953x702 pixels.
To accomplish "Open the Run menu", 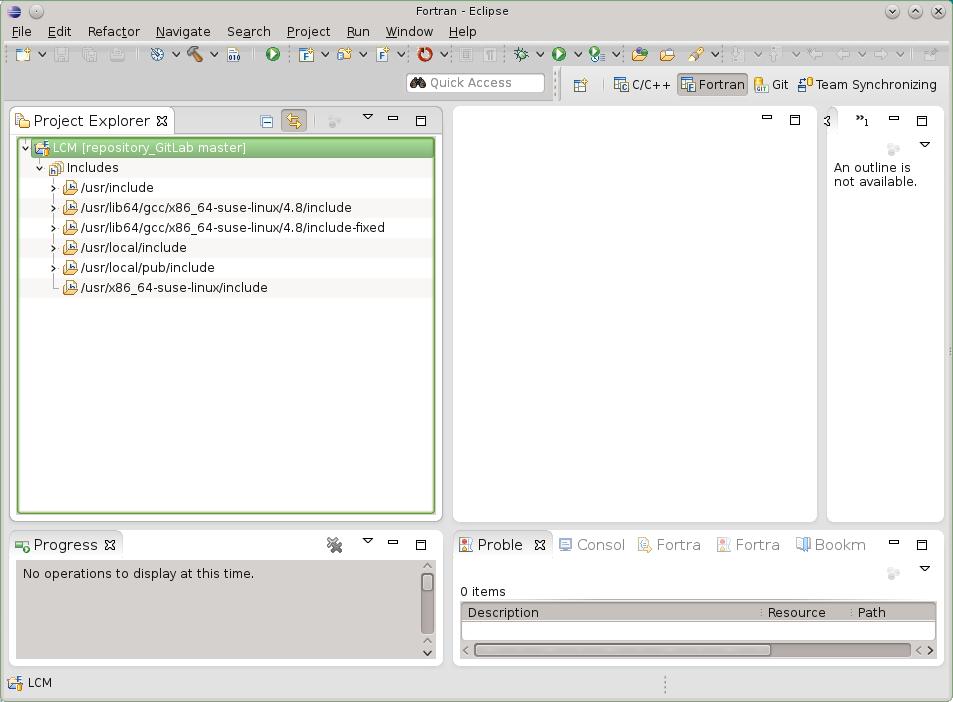I will (x=358, y=32).
